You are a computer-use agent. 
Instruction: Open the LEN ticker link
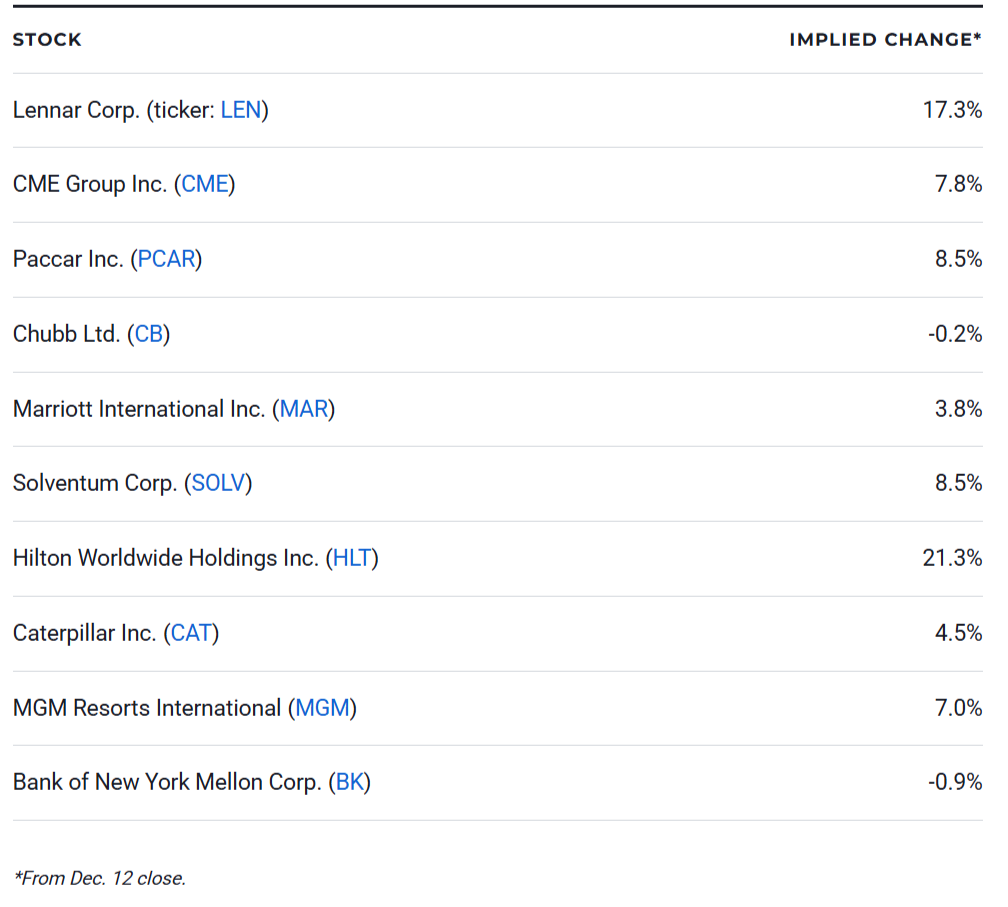click(240, 111)
